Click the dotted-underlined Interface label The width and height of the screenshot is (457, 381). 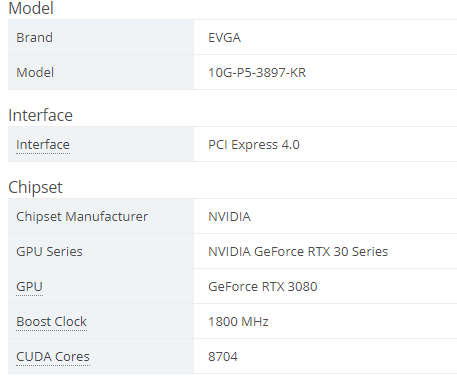click(43, 145)
